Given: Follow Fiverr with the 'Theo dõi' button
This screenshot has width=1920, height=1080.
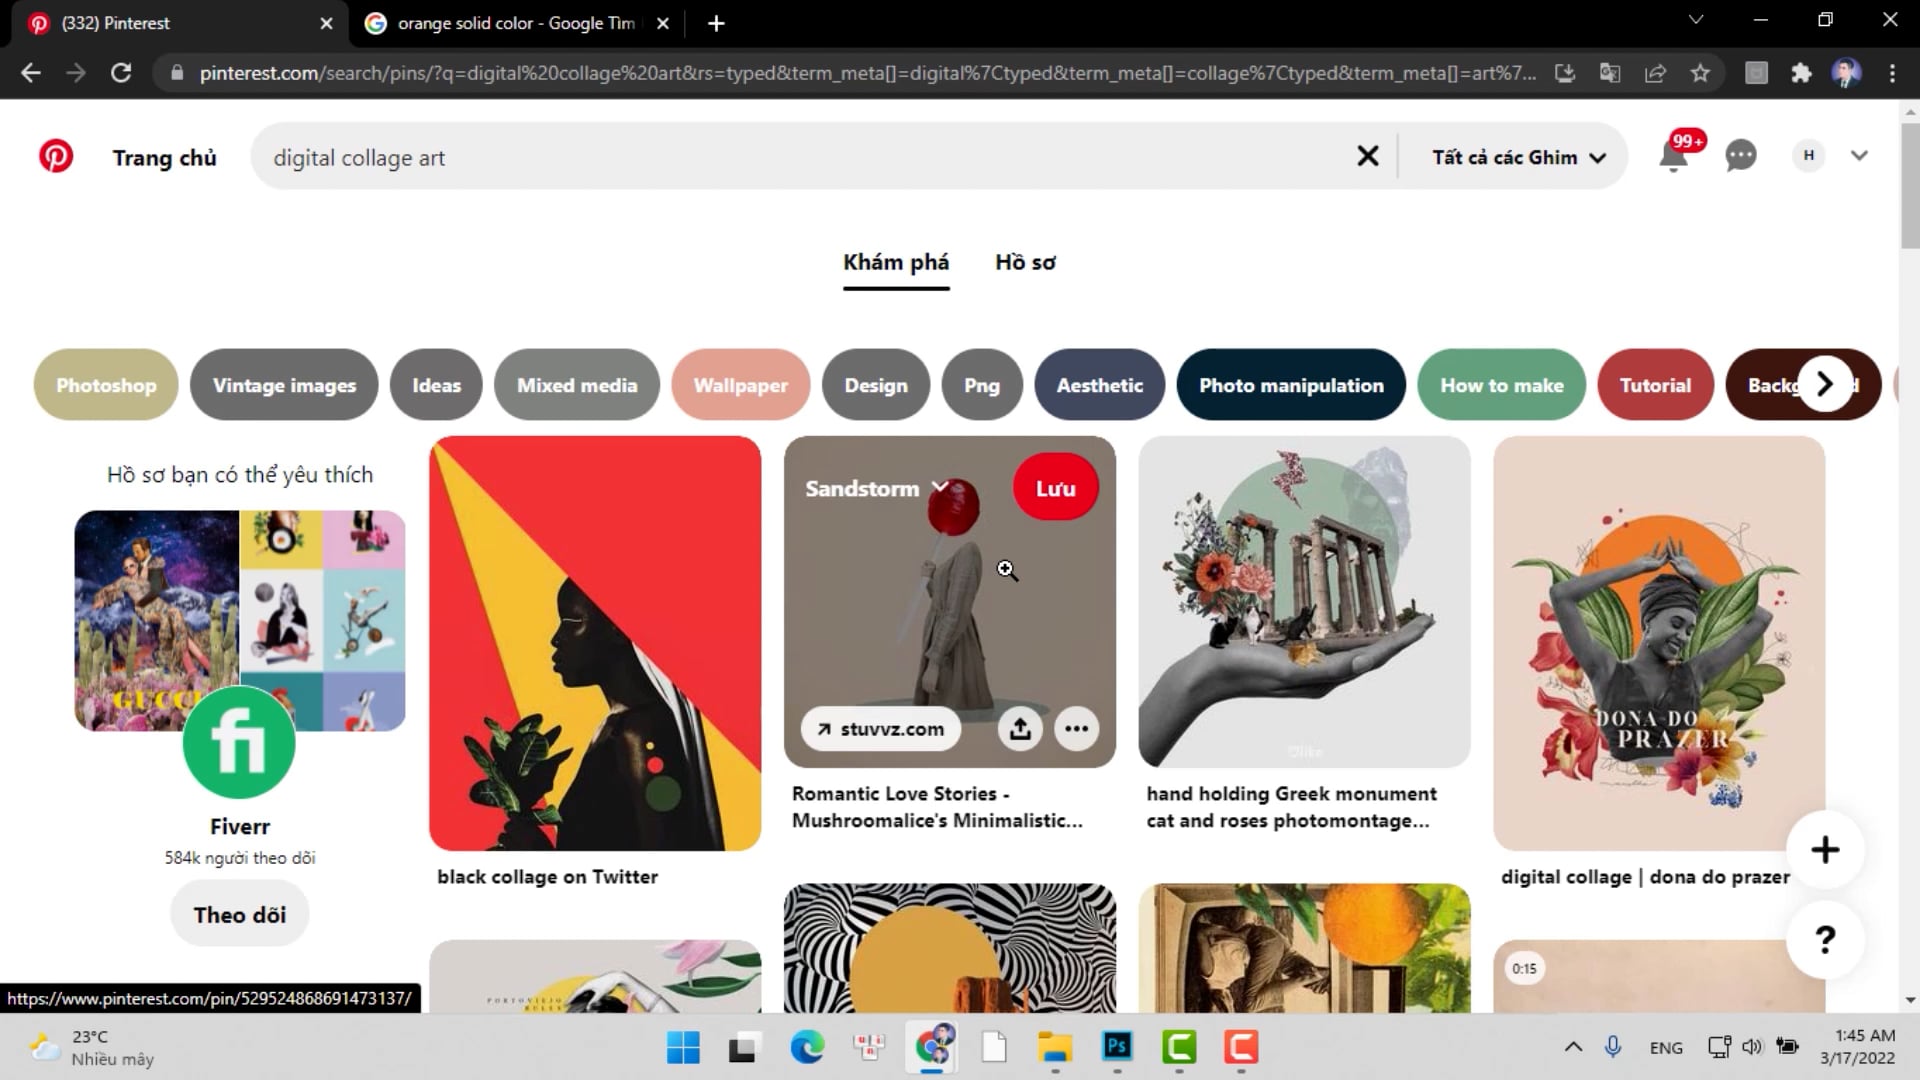Looking at the screenshot, I should [x=240, y=914].
